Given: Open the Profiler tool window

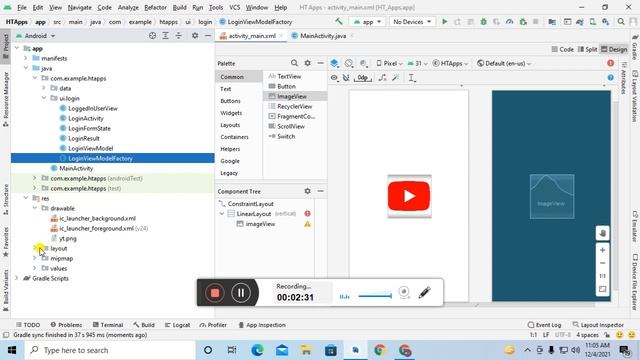Looking at the screenshot, I should pos(213,325).
